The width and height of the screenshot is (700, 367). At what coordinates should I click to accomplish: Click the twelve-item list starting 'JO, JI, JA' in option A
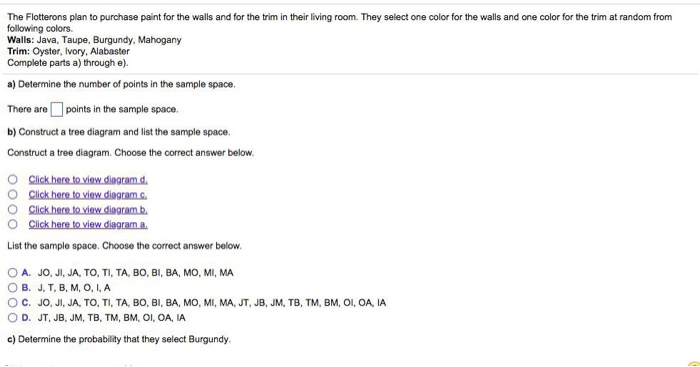136,273
